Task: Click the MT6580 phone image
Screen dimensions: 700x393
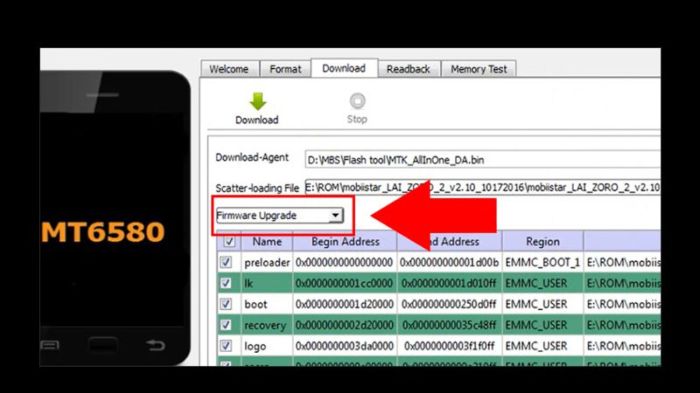Action: (x=115, y=218)
